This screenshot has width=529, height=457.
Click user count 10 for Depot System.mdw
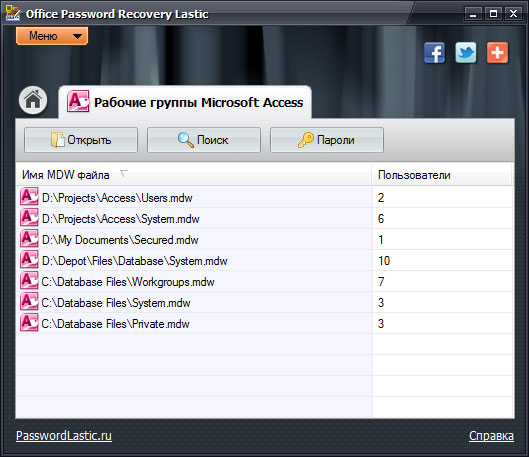[384, 261]
